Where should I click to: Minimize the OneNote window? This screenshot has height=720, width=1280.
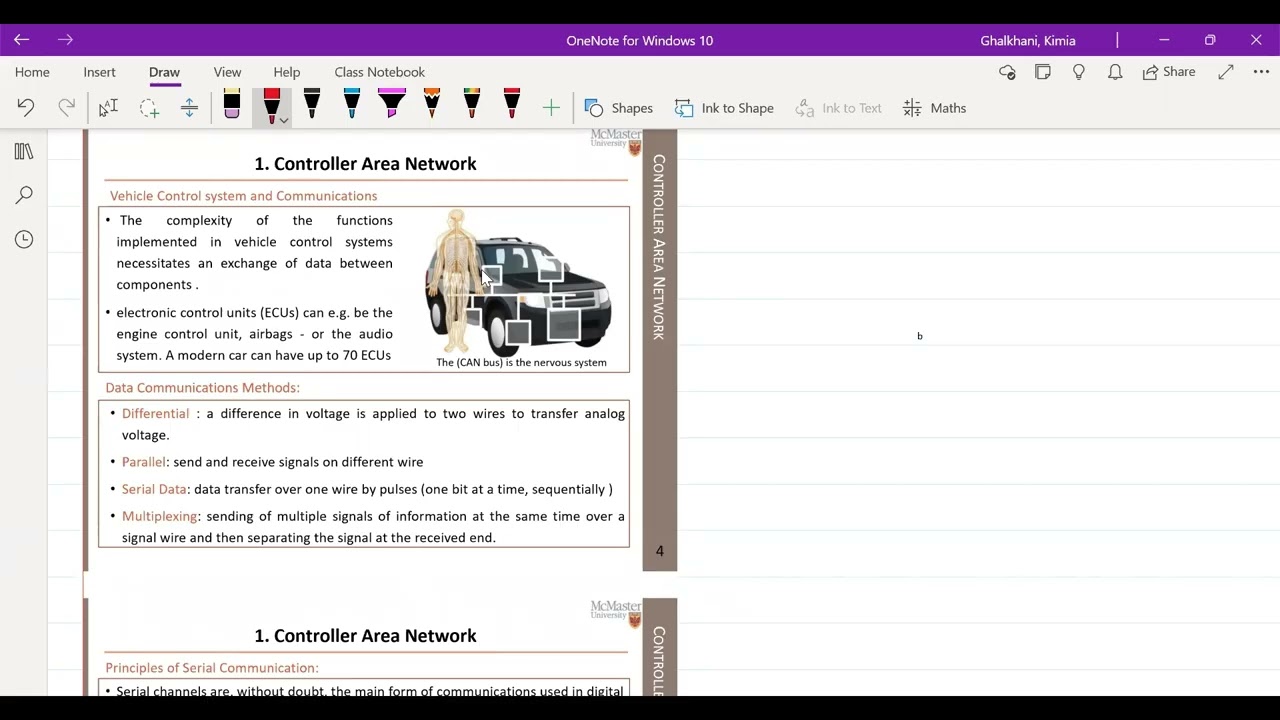tap(1164, 40)
